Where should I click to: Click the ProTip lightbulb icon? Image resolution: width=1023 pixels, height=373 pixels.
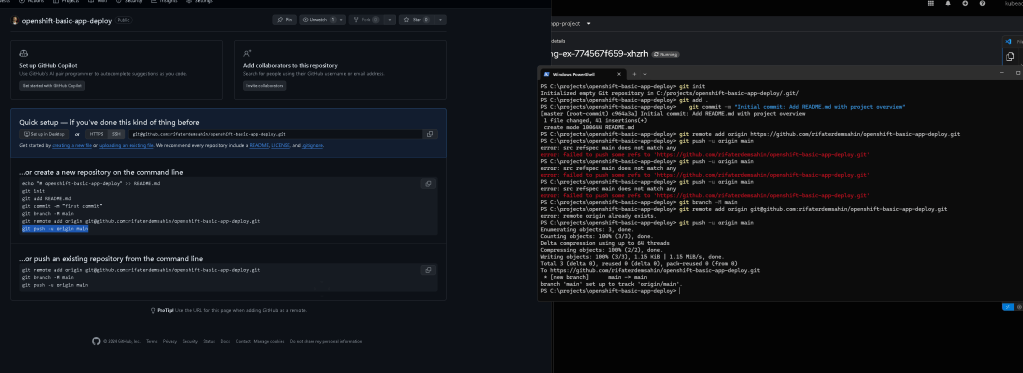click(153, 310)
